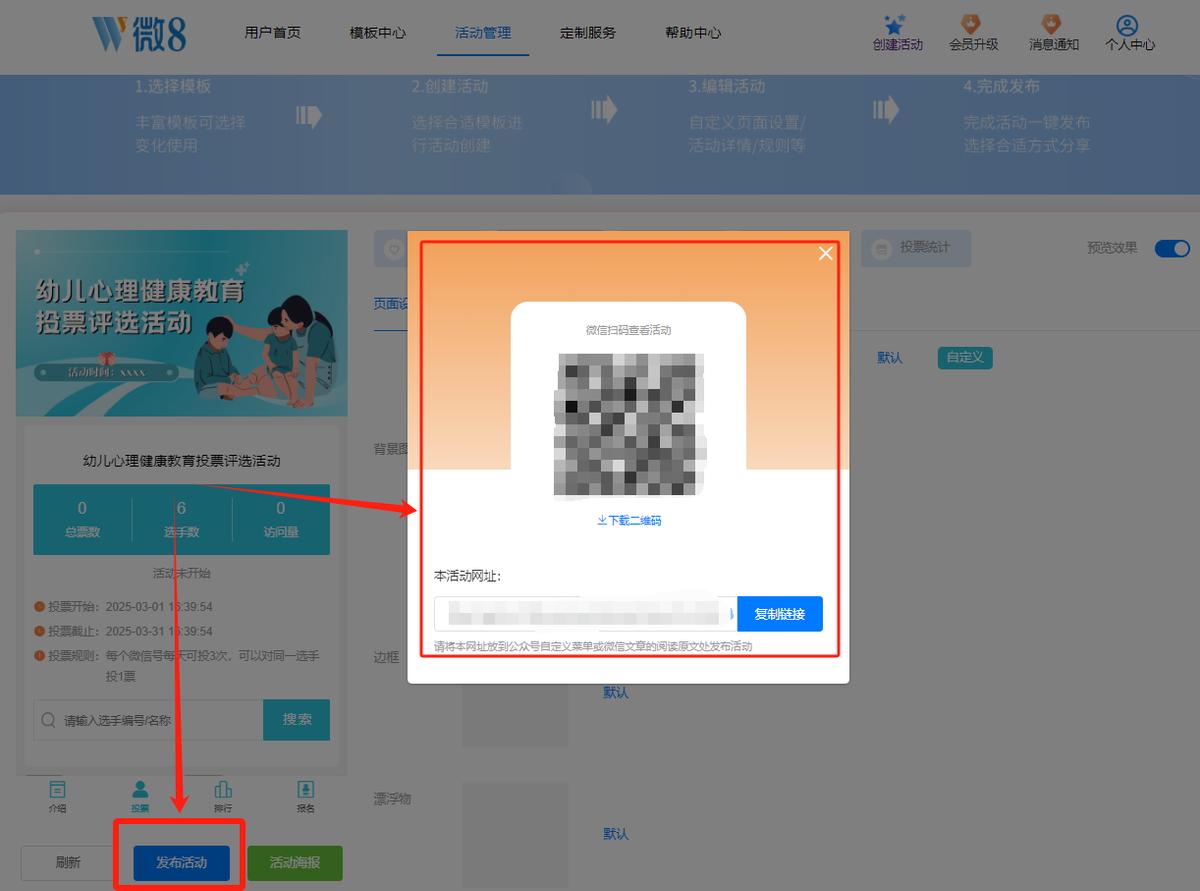Select the 投票 bottom nav icon

140,796
